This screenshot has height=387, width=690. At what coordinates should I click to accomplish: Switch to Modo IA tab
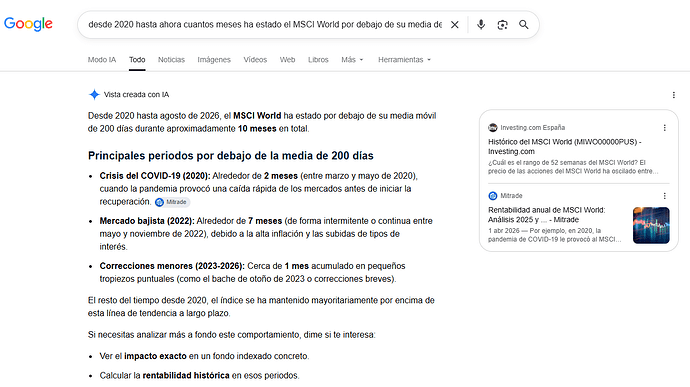[x=102, y=59]
